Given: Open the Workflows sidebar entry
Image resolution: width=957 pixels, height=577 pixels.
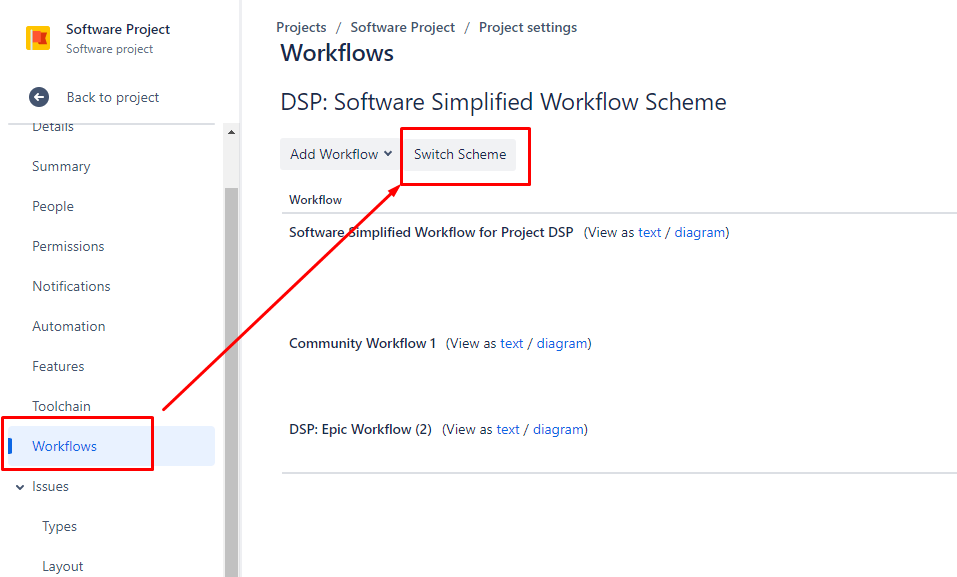Looking at the screenshot, I should [67, 446].
